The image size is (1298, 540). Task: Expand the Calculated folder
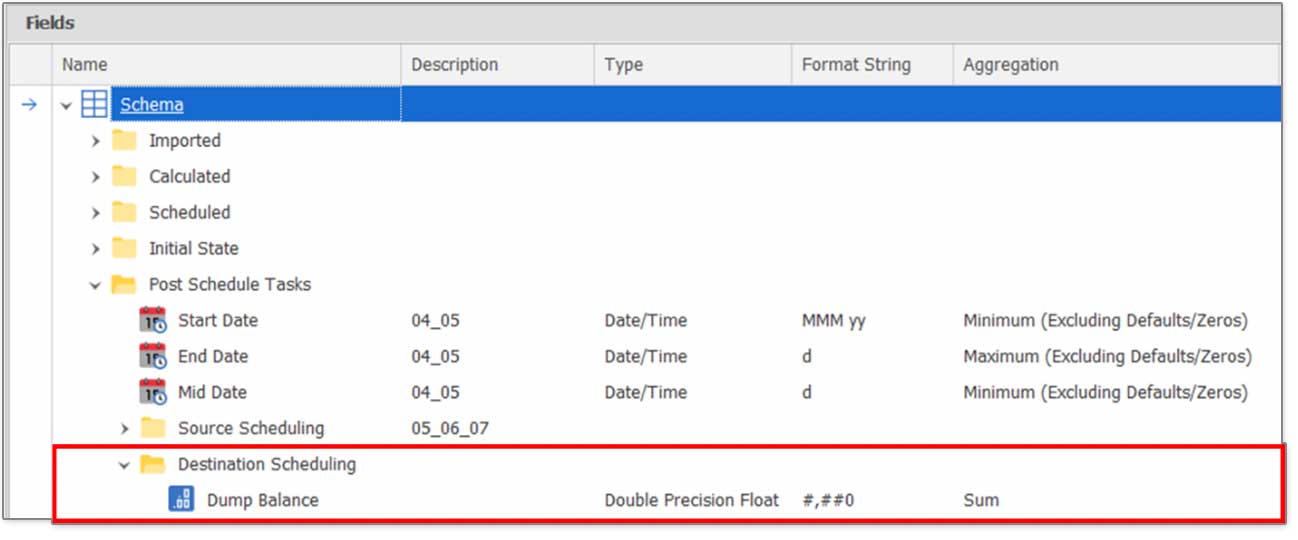coord(95,177)
